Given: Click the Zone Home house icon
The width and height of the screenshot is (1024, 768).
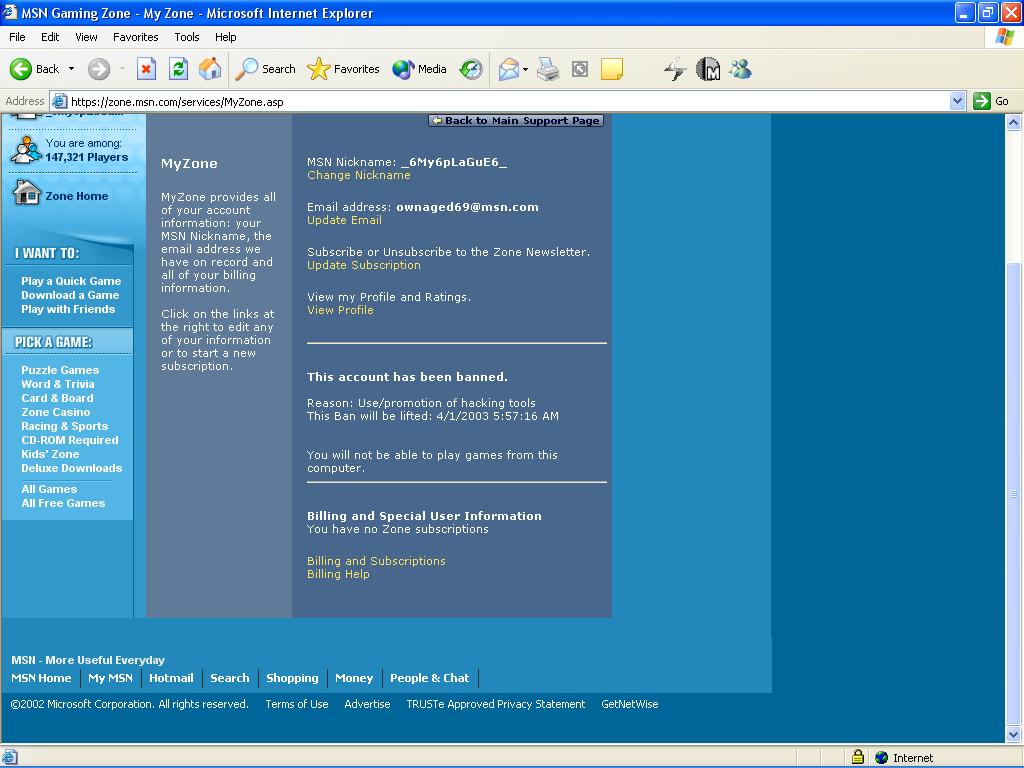Looking at the screenshot, I should (x=27, y=193).
